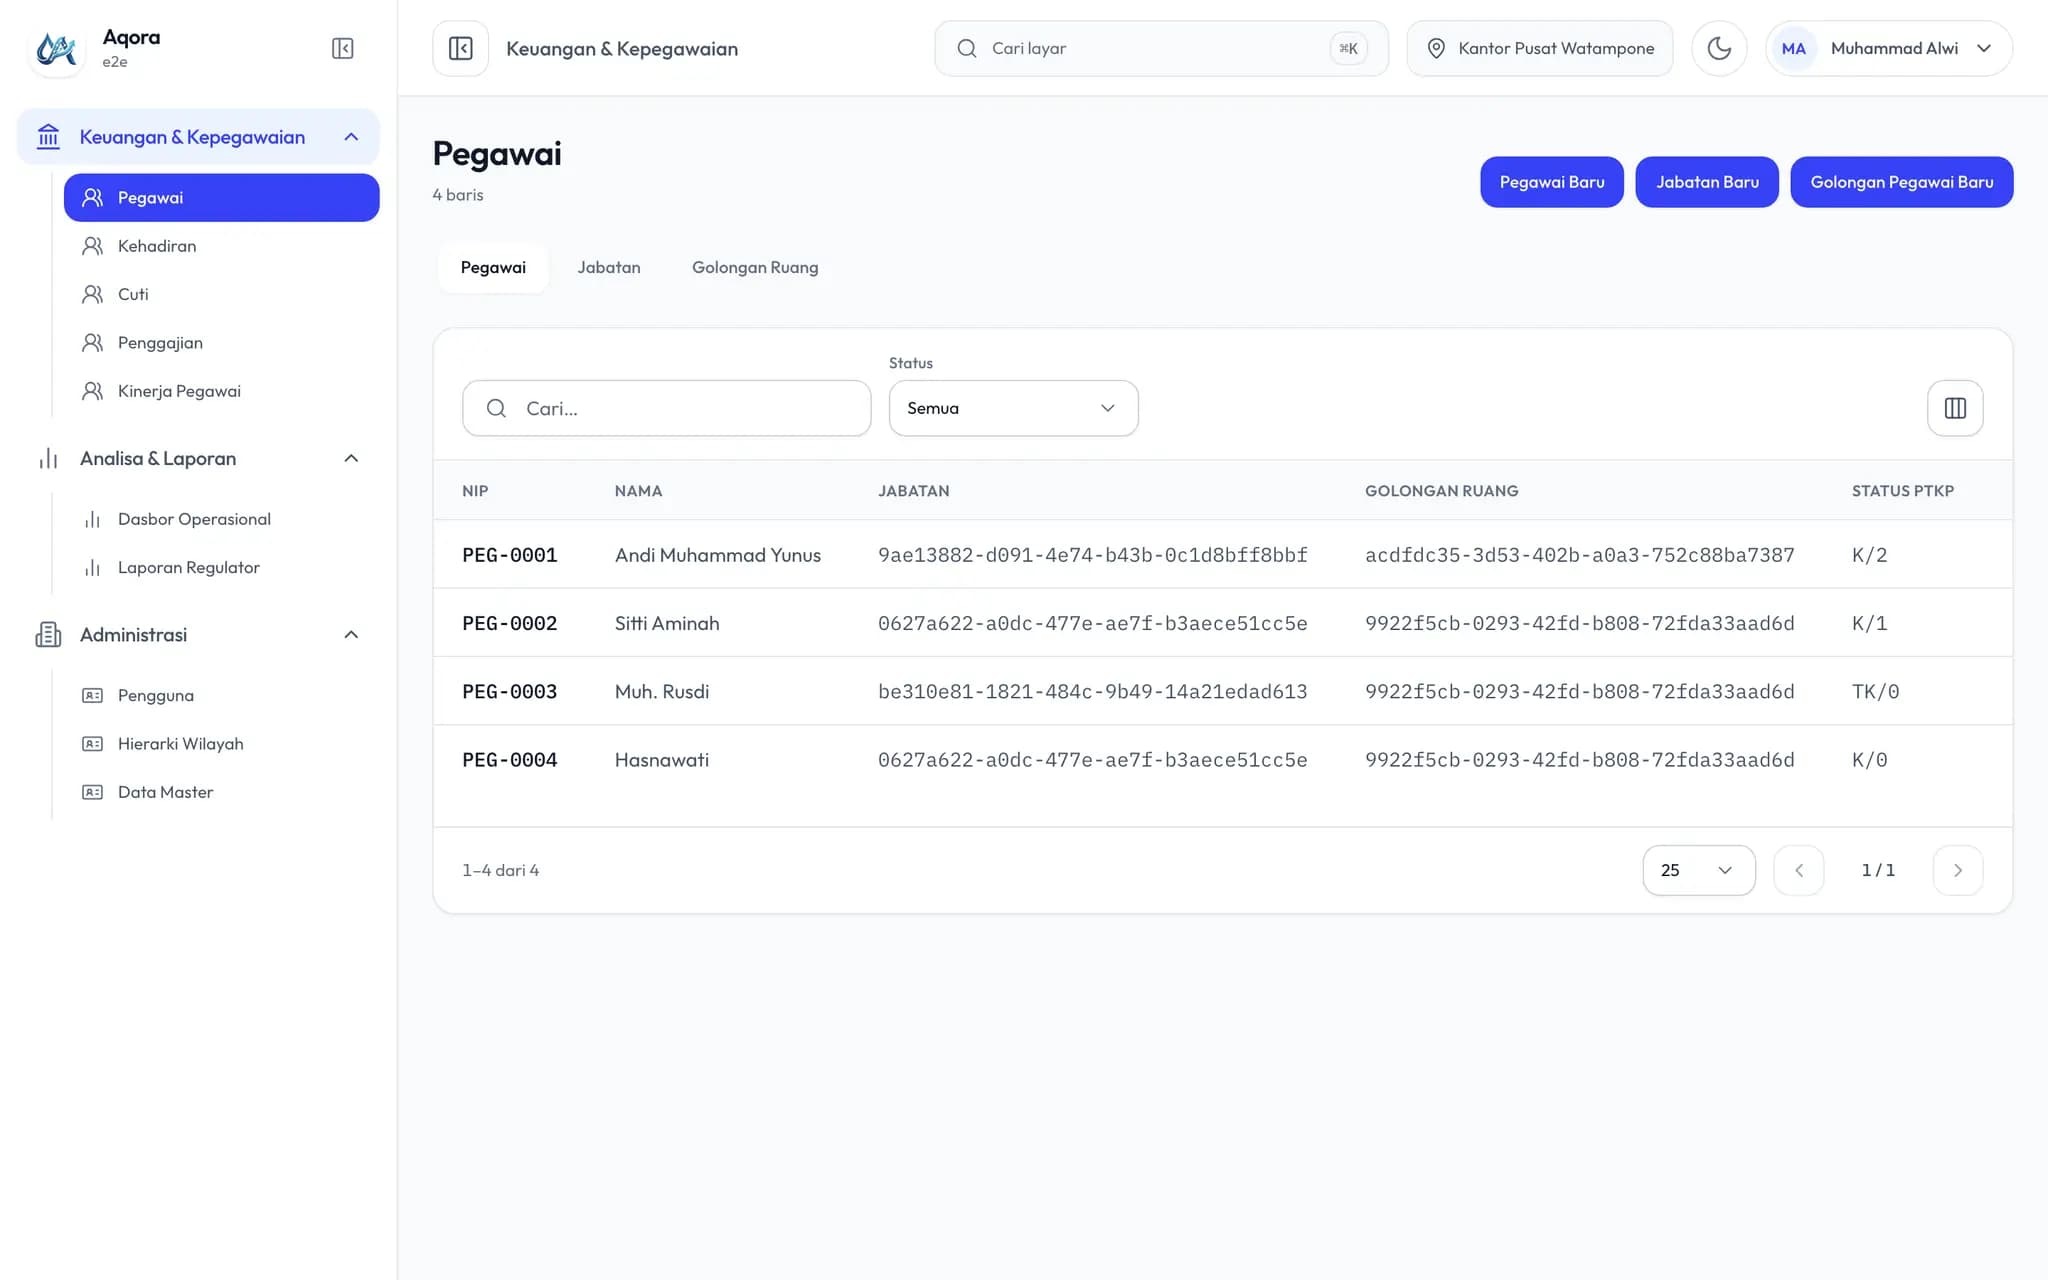The height and width of the screenshot is (1280, 2048).
Task: Click Laporan Regulator chart icon
Action: pyautogui.click(x=92, y=567)
